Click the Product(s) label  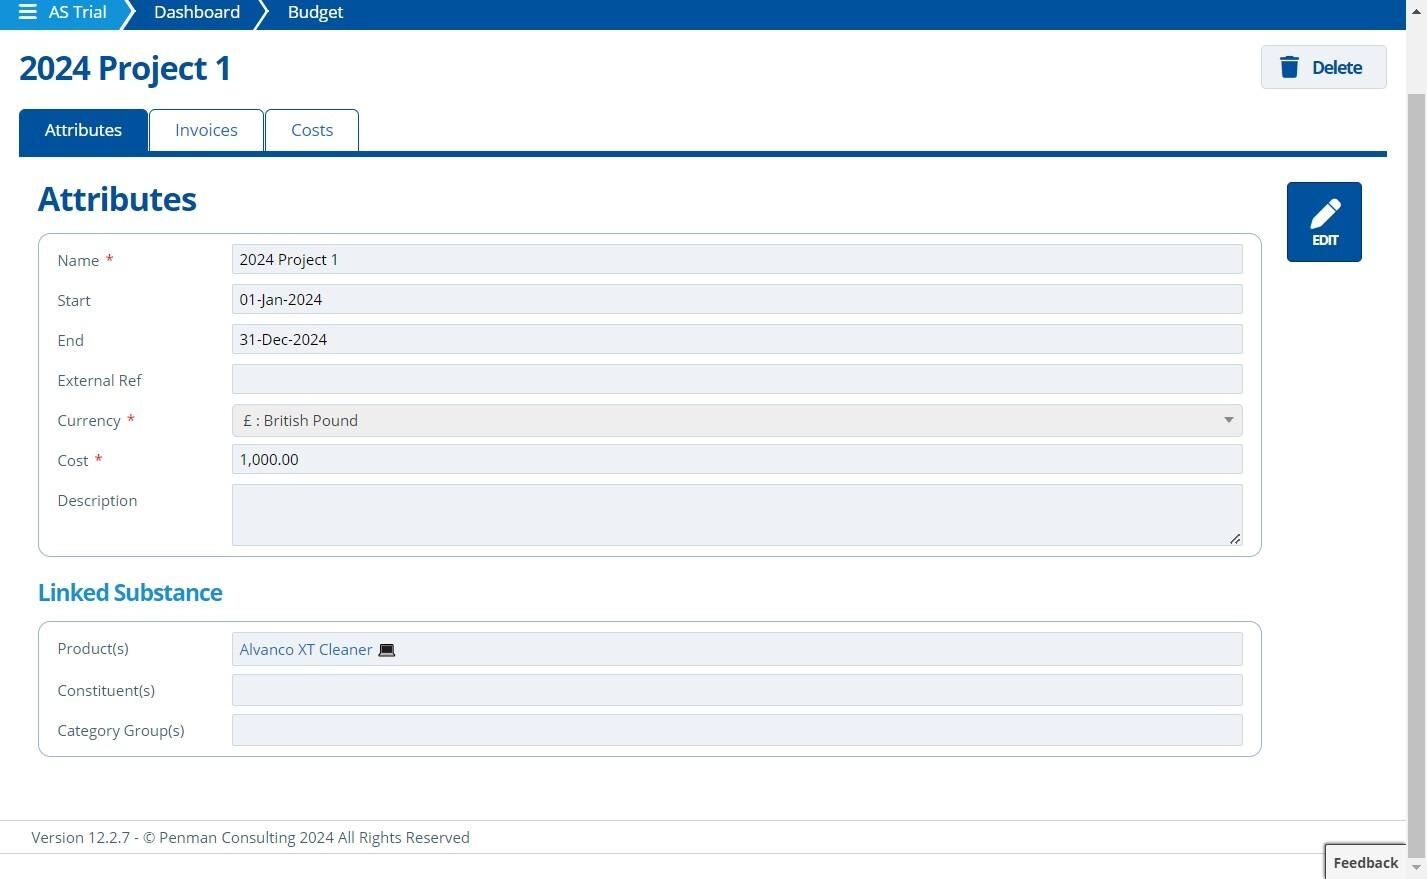click(x=93, y=648)
